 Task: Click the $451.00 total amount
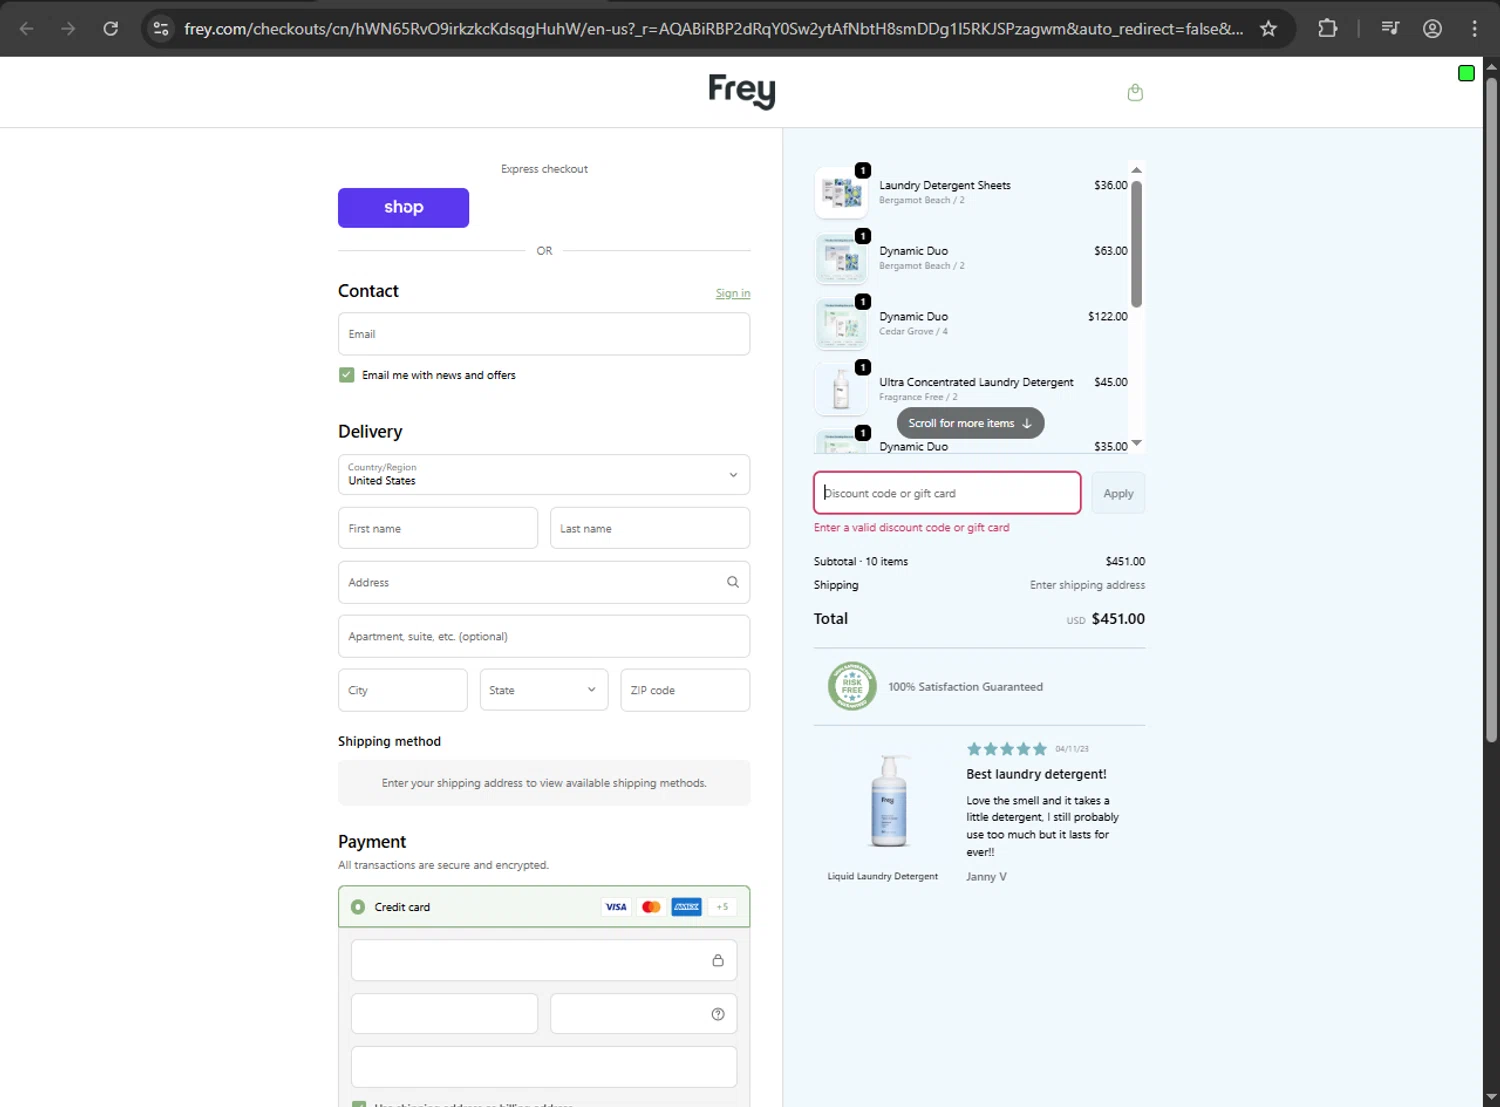click(1118, 619)
